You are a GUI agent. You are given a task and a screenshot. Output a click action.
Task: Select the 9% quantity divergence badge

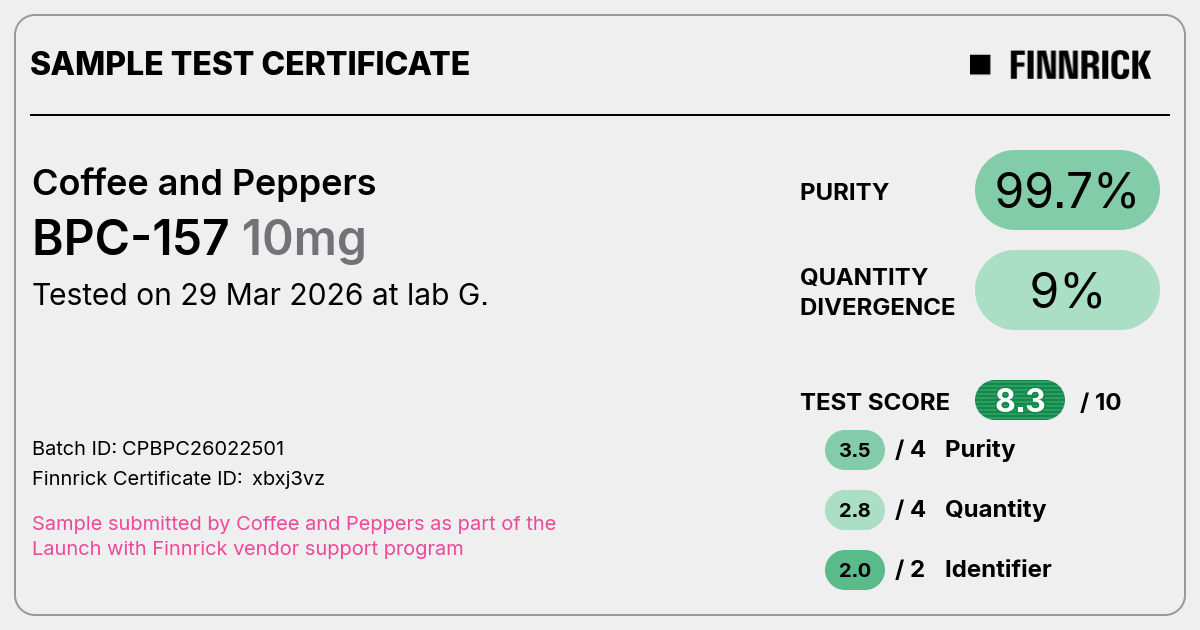1067,290
